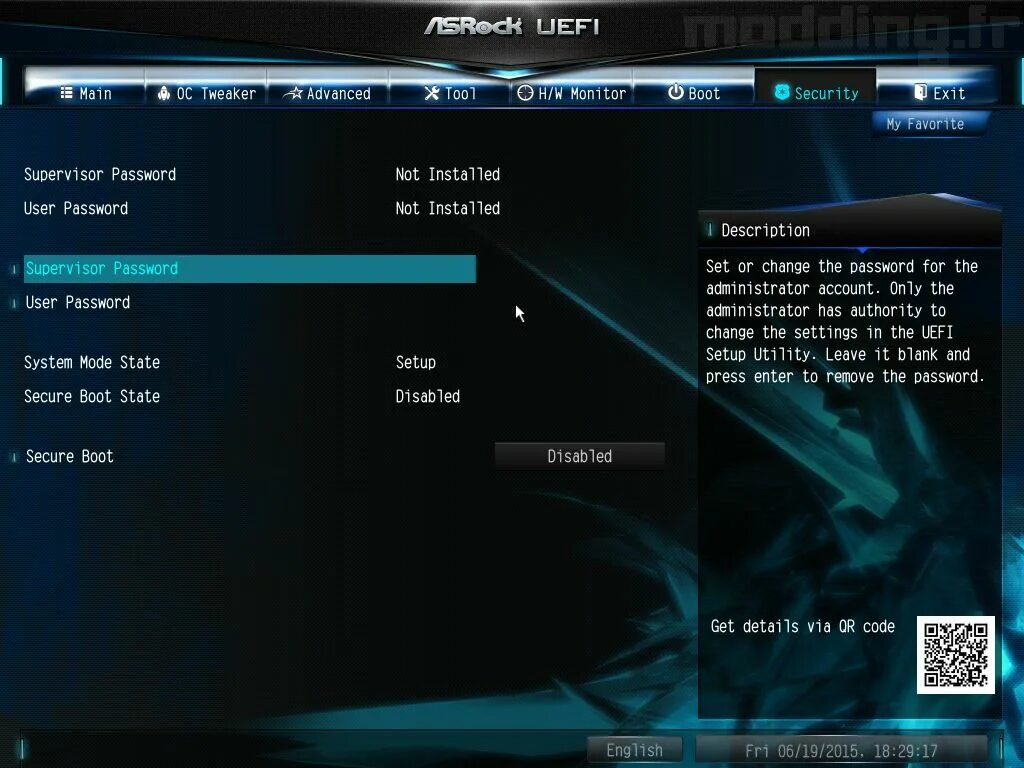Image resolution: width=1024 pixels, height=768 pixels.
Task: Click the Exit door icon
Action: click(x=920, y=92)
